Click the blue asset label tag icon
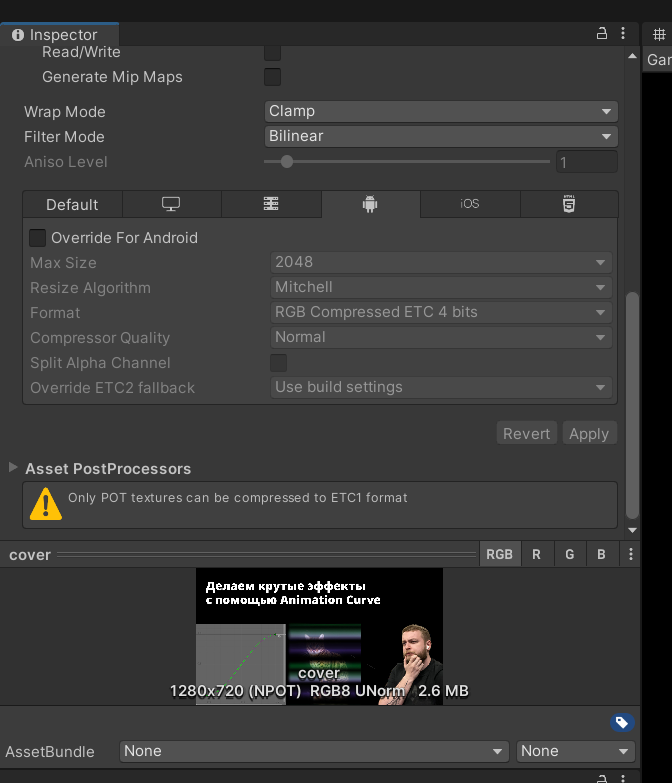 [x=621, y=722]
